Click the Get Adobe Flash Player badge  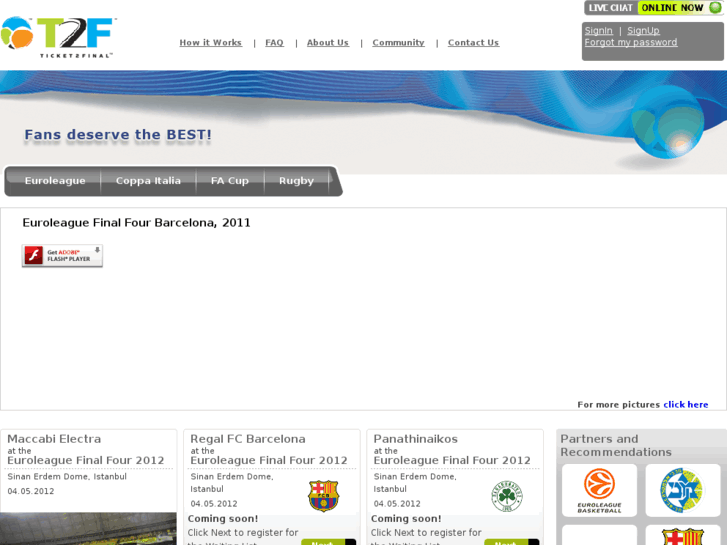pyautogui.click(x=62, y=256)
